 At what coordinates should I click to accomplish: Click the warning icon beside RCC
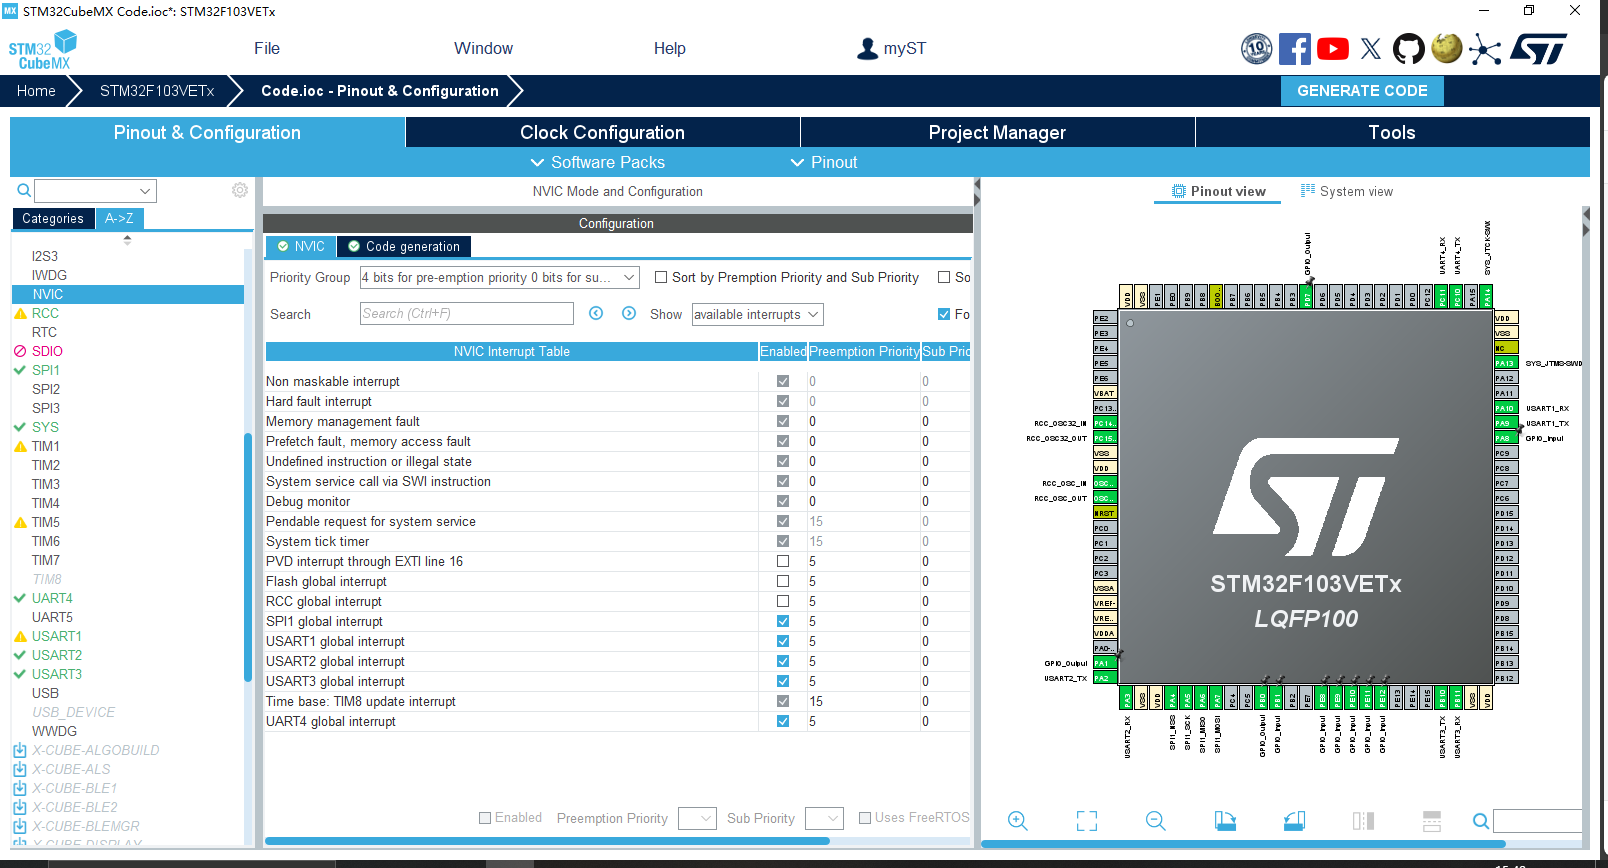coord(20,313)
